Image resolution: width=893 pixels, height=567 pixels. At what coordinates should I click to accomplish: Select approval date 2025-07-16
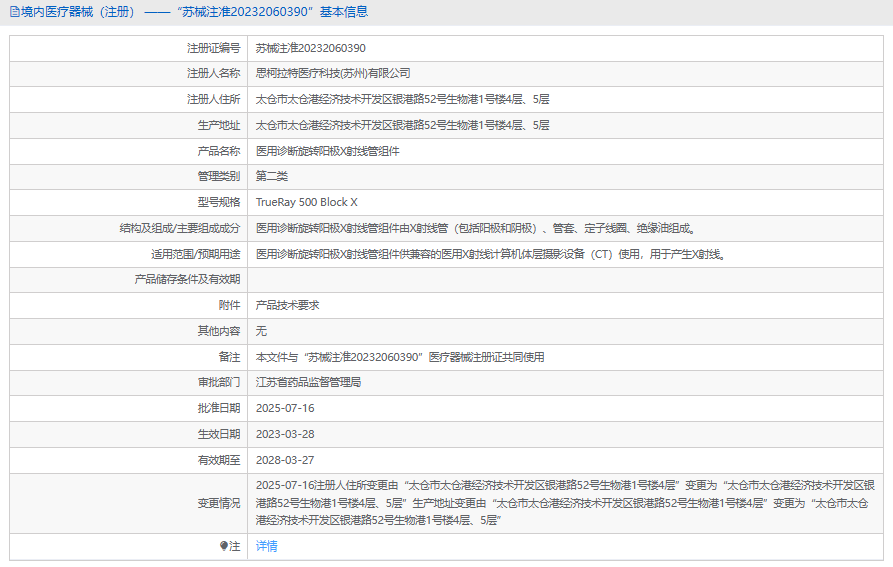click(285, 408)
